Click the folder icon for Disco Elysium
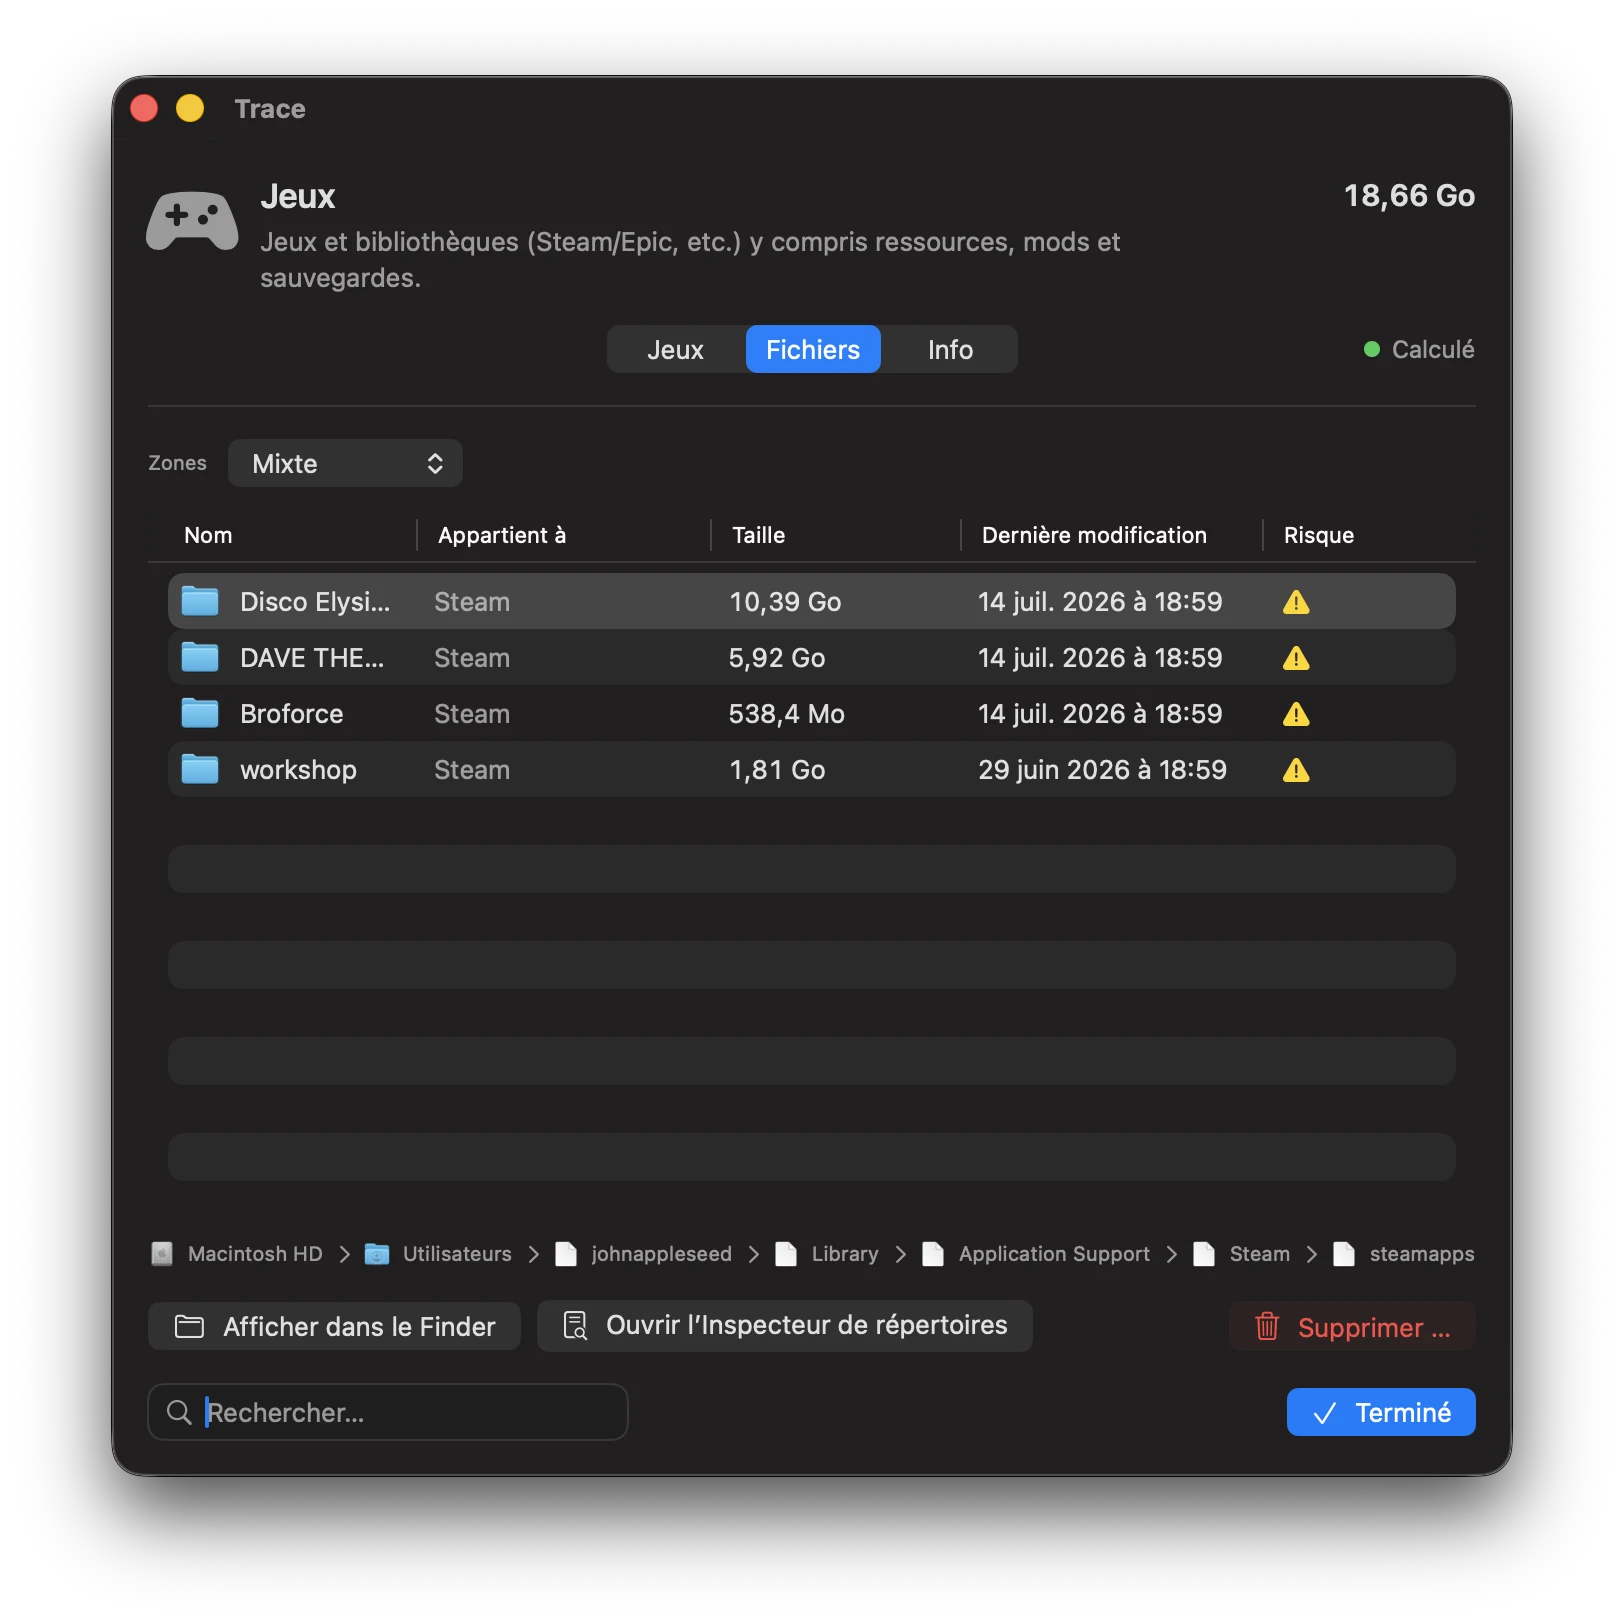This screenshot has height=1624, width=1624. pyautogui.click(x=200, y=601)
